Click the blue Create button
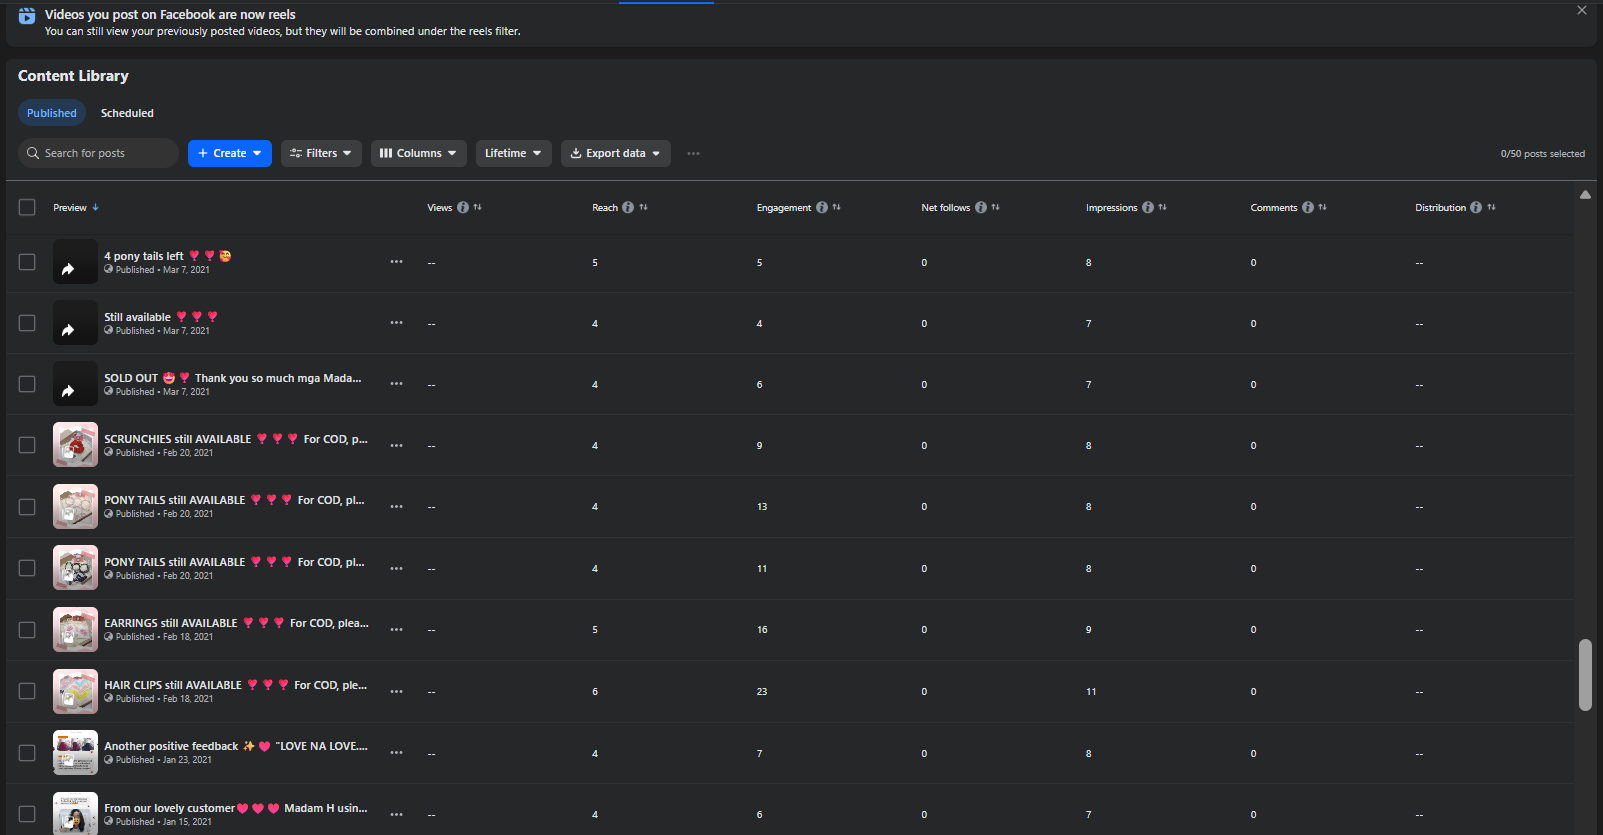Viewport: 1603px width, 835px height. [x=229, y=154]
